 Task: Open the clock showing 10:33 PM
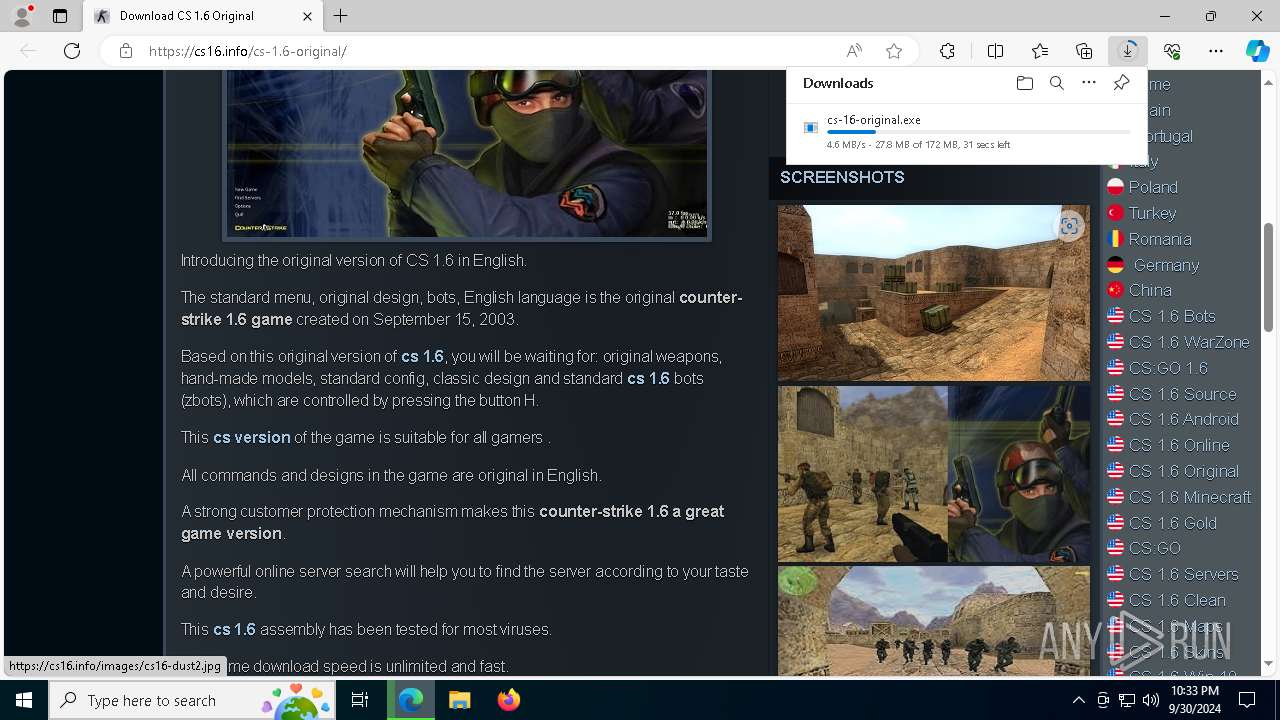click(1194, 700)
